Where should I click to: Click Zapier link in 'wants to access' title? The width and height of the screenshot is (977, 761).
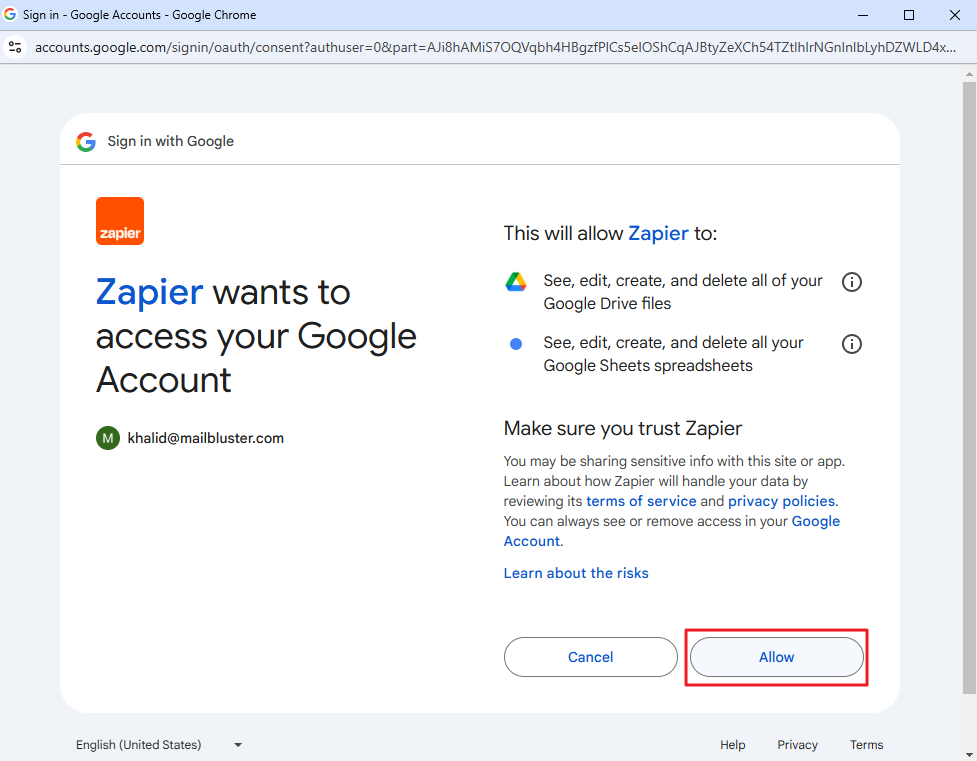(149, 292)
